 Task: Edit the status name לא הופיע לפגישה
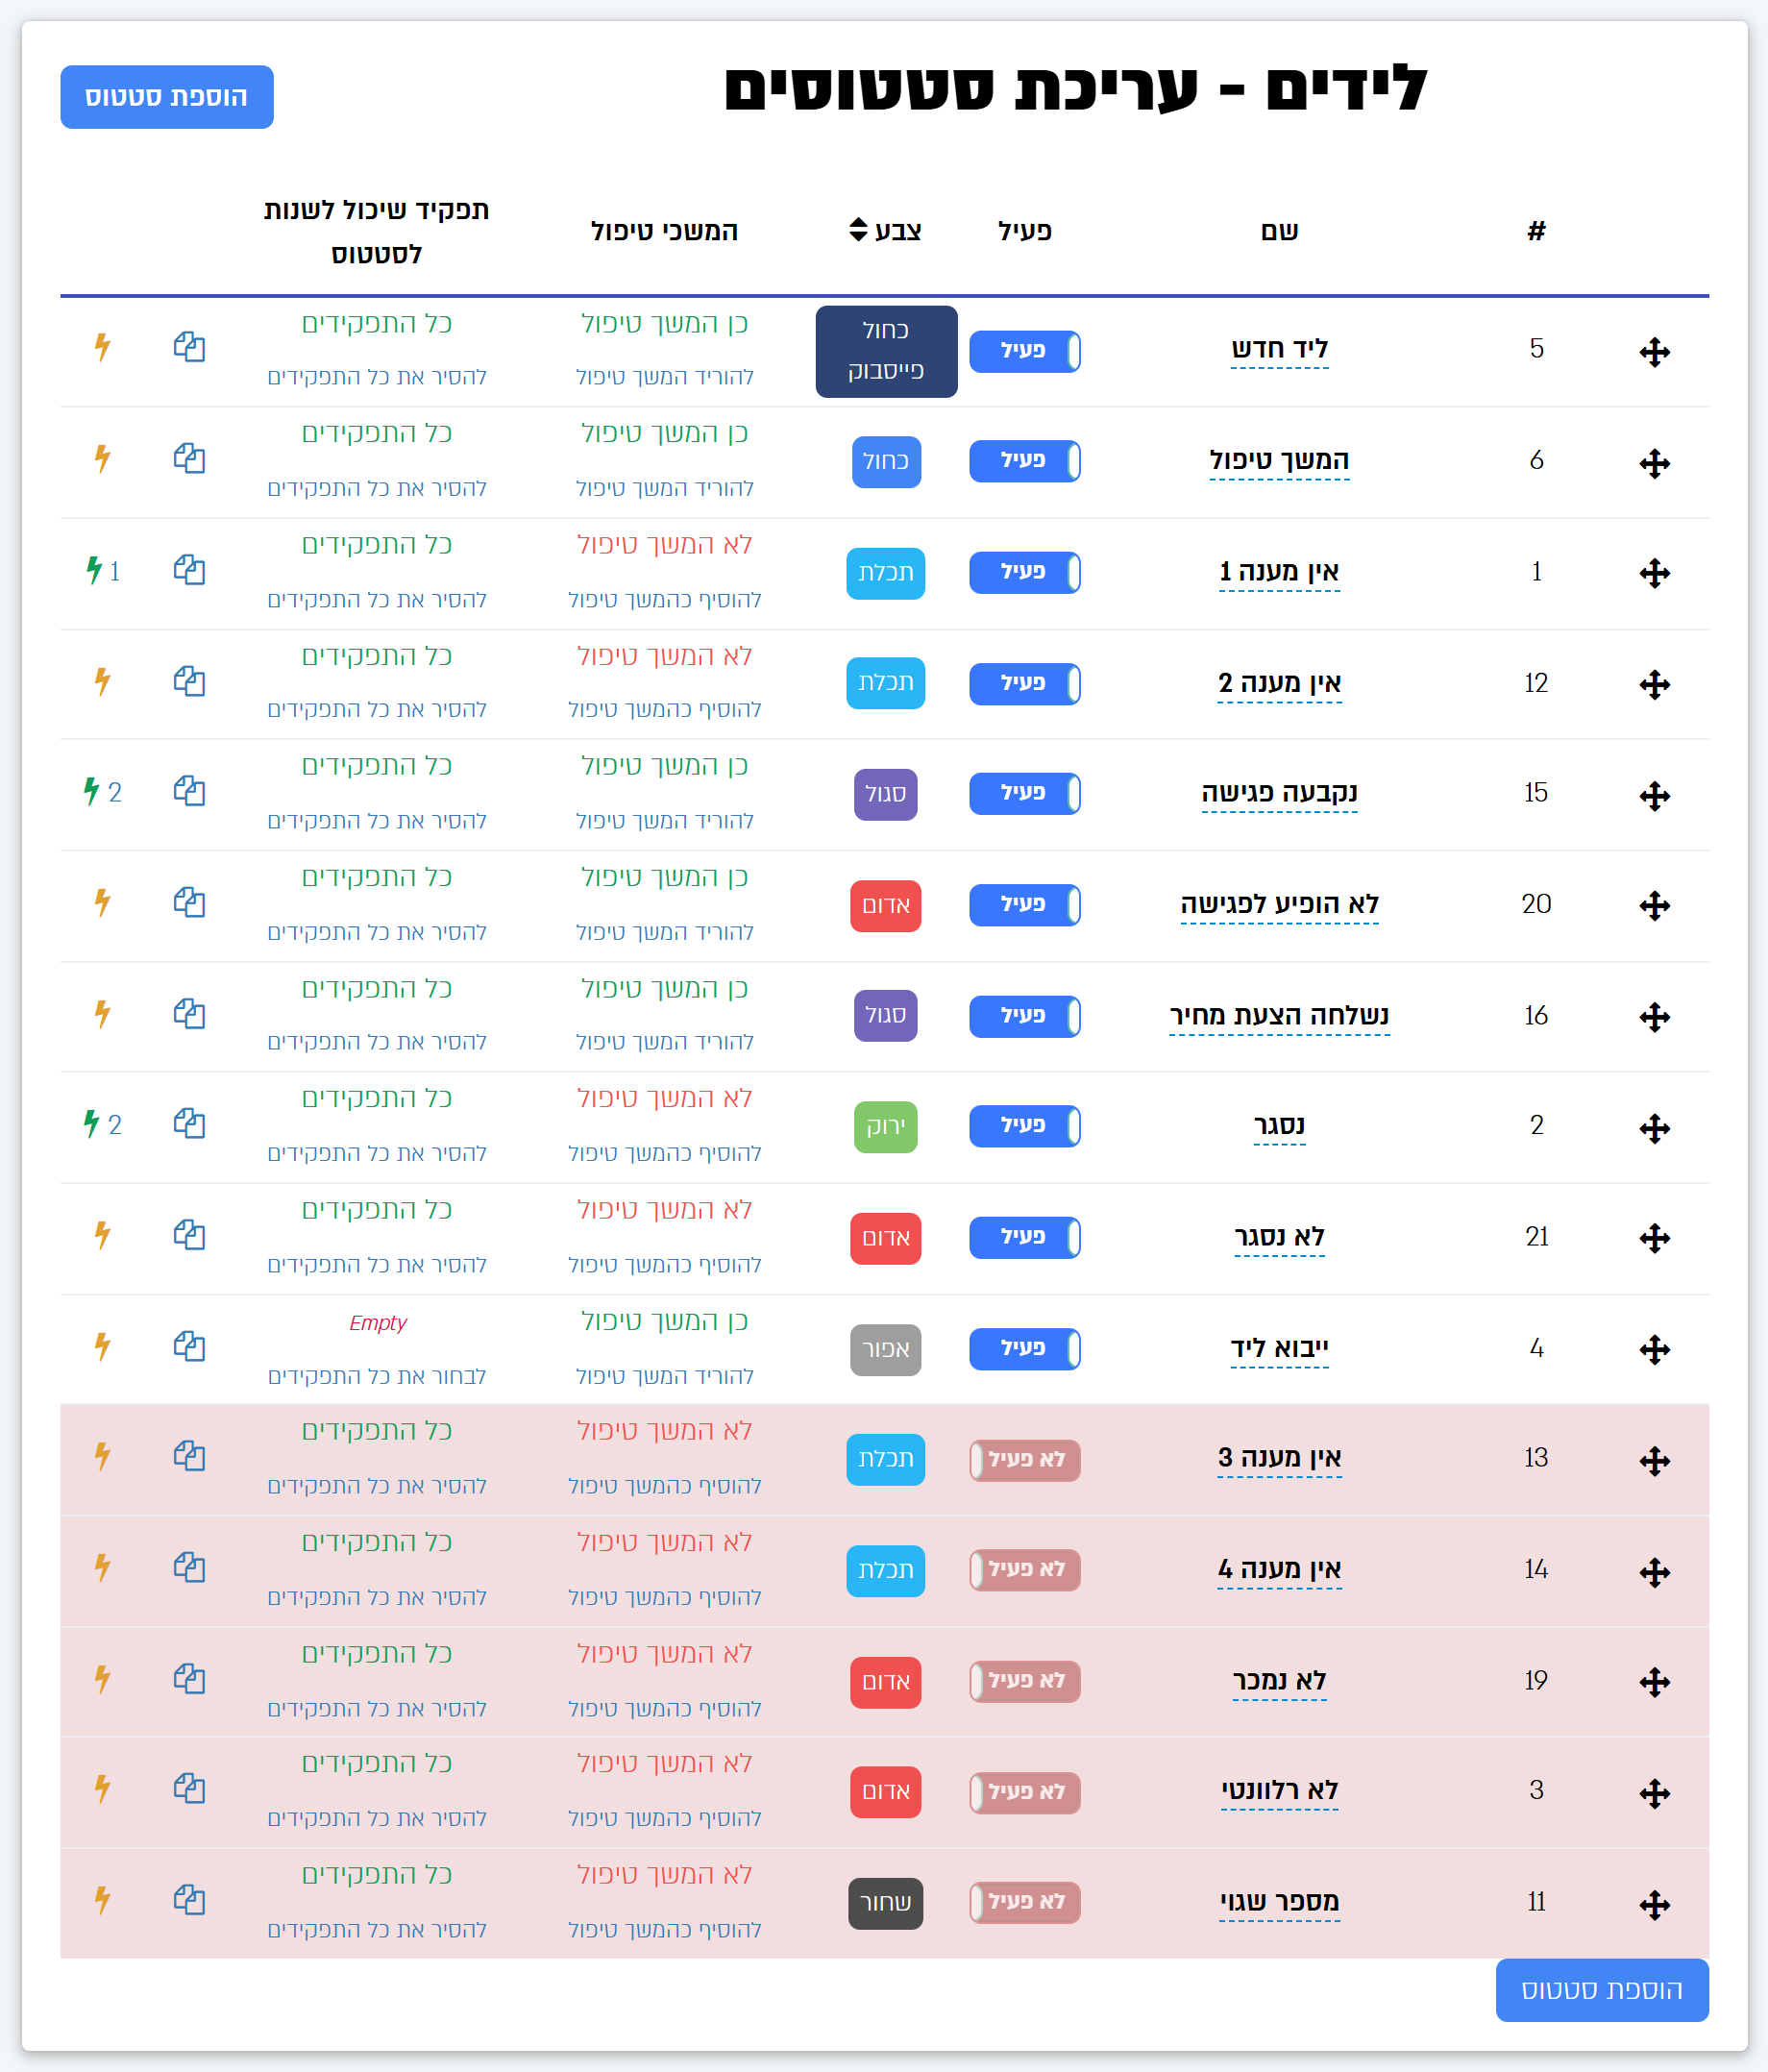pyautogui.click(x=1279, y=905)
